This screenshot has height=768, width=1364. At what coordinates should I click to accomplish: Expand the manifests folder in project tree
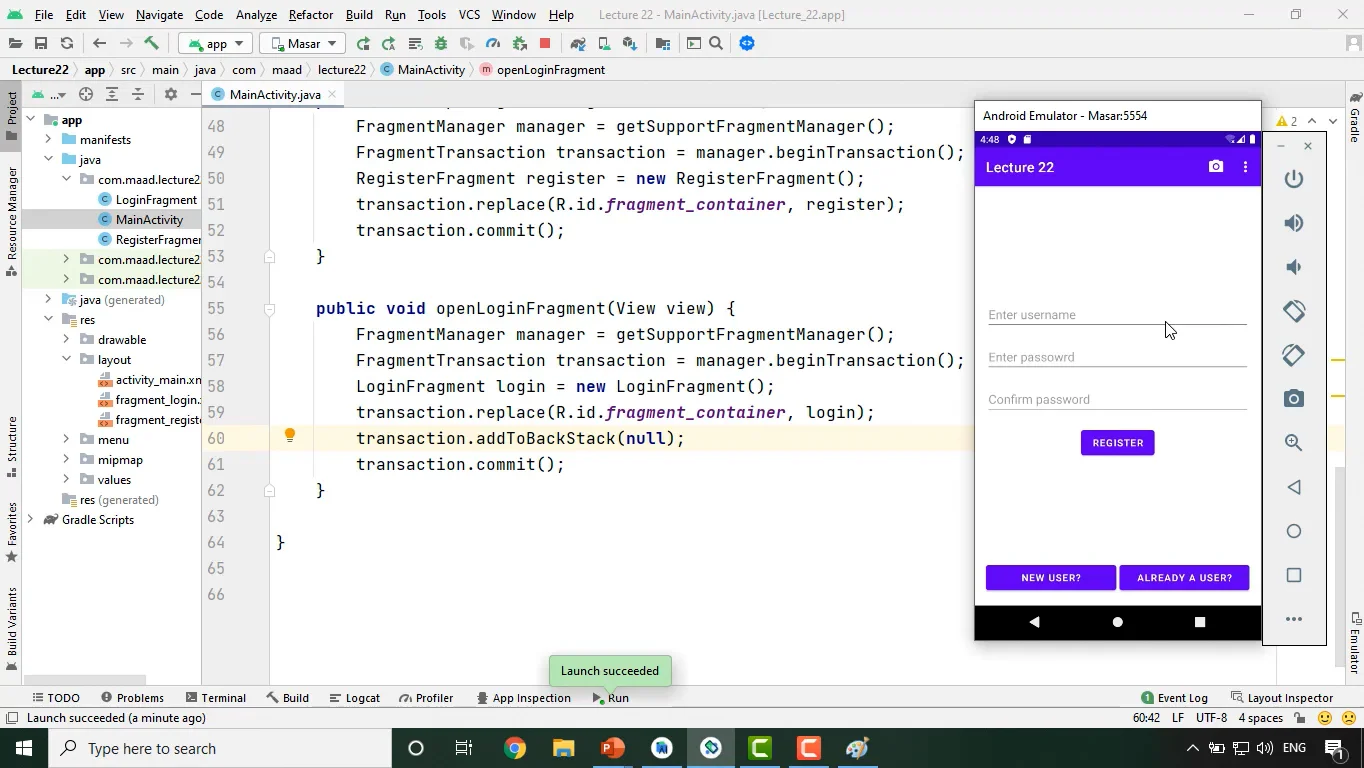48,140
